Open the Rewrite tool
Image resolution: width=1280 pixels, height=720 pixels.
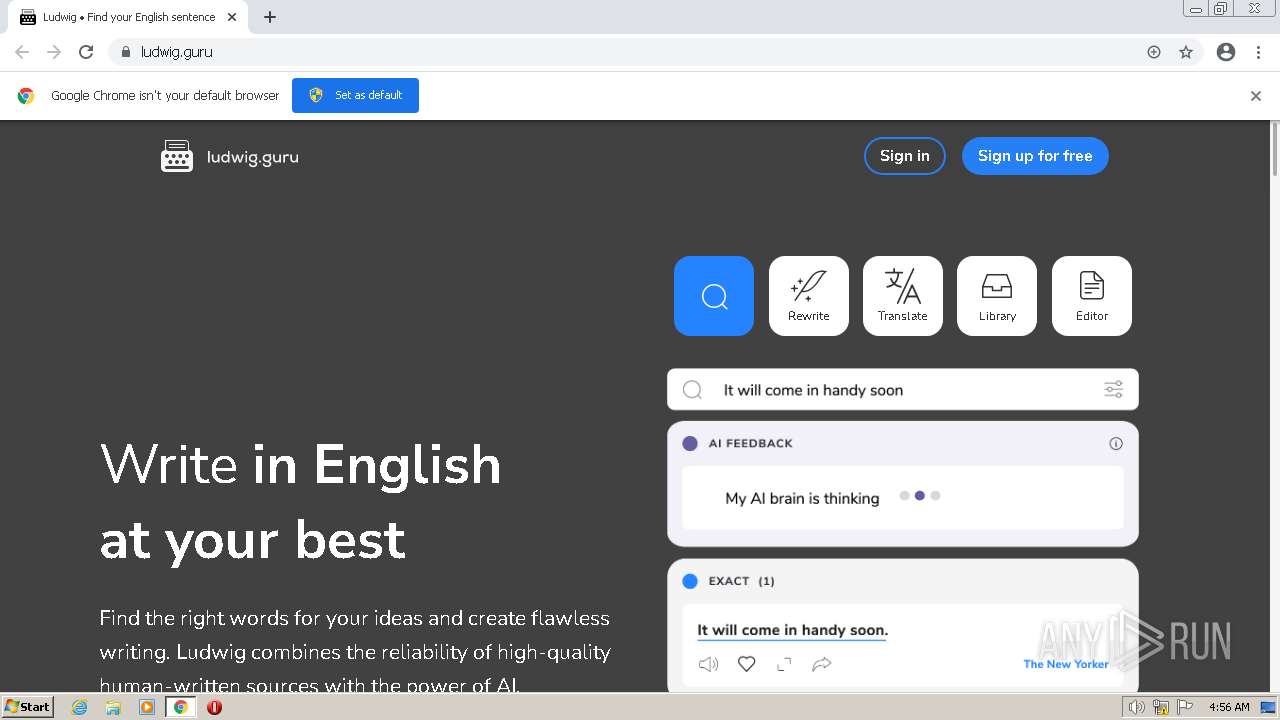pyautogui.click(x=809, y=296)
